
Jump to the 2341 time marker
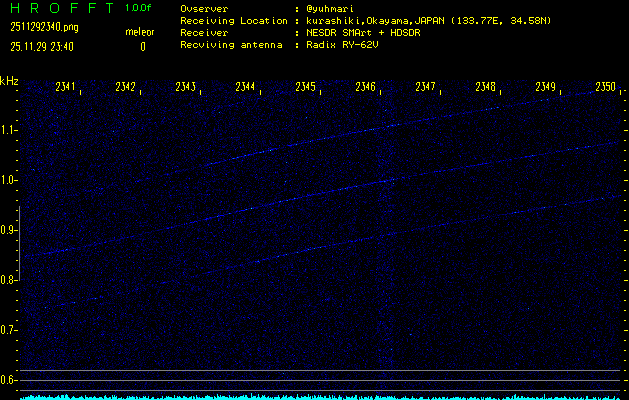(66, 88)
